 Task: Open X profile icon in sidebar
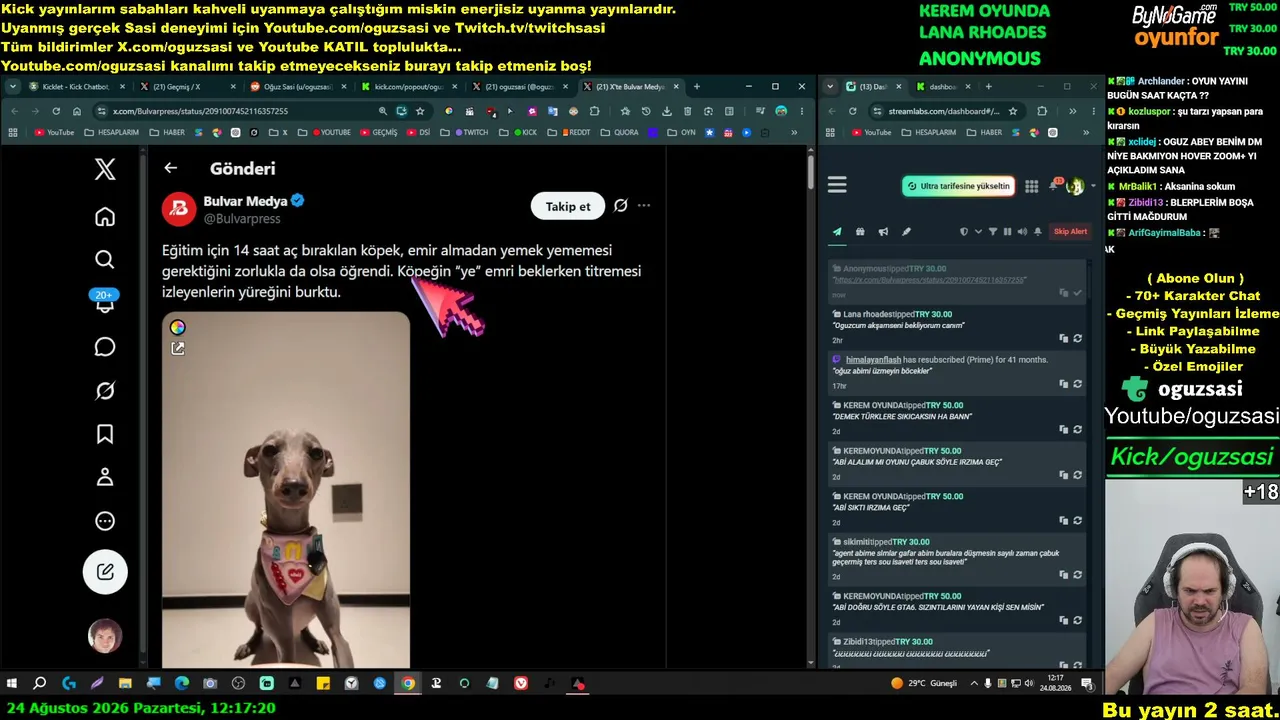pyautogui.click(x=105, y=477)
